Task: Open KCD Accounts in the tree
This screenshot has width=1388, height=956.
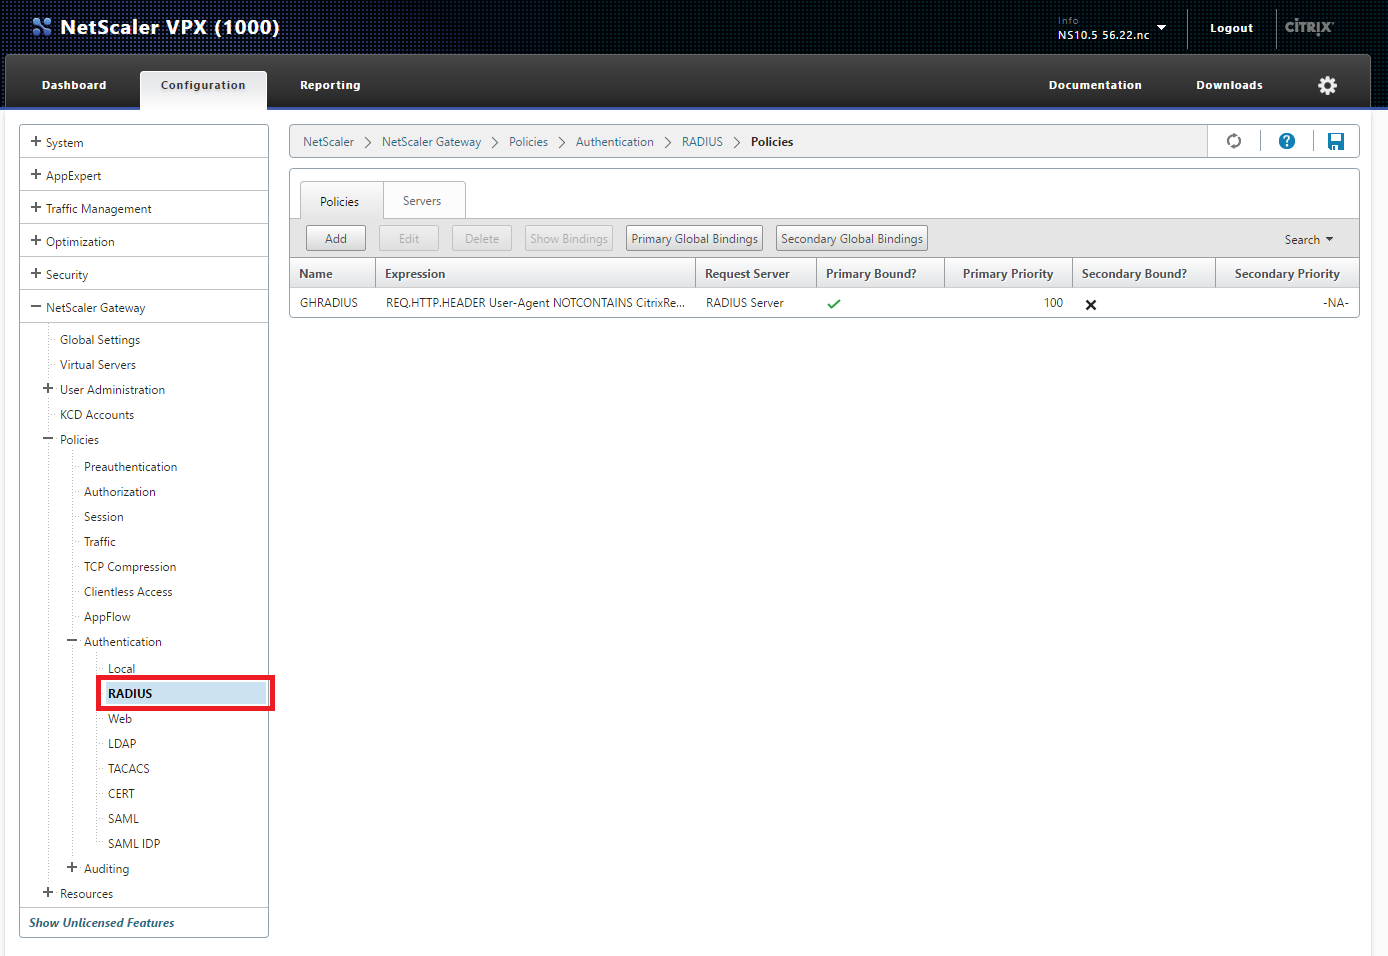Action: [x=97, y=415]
